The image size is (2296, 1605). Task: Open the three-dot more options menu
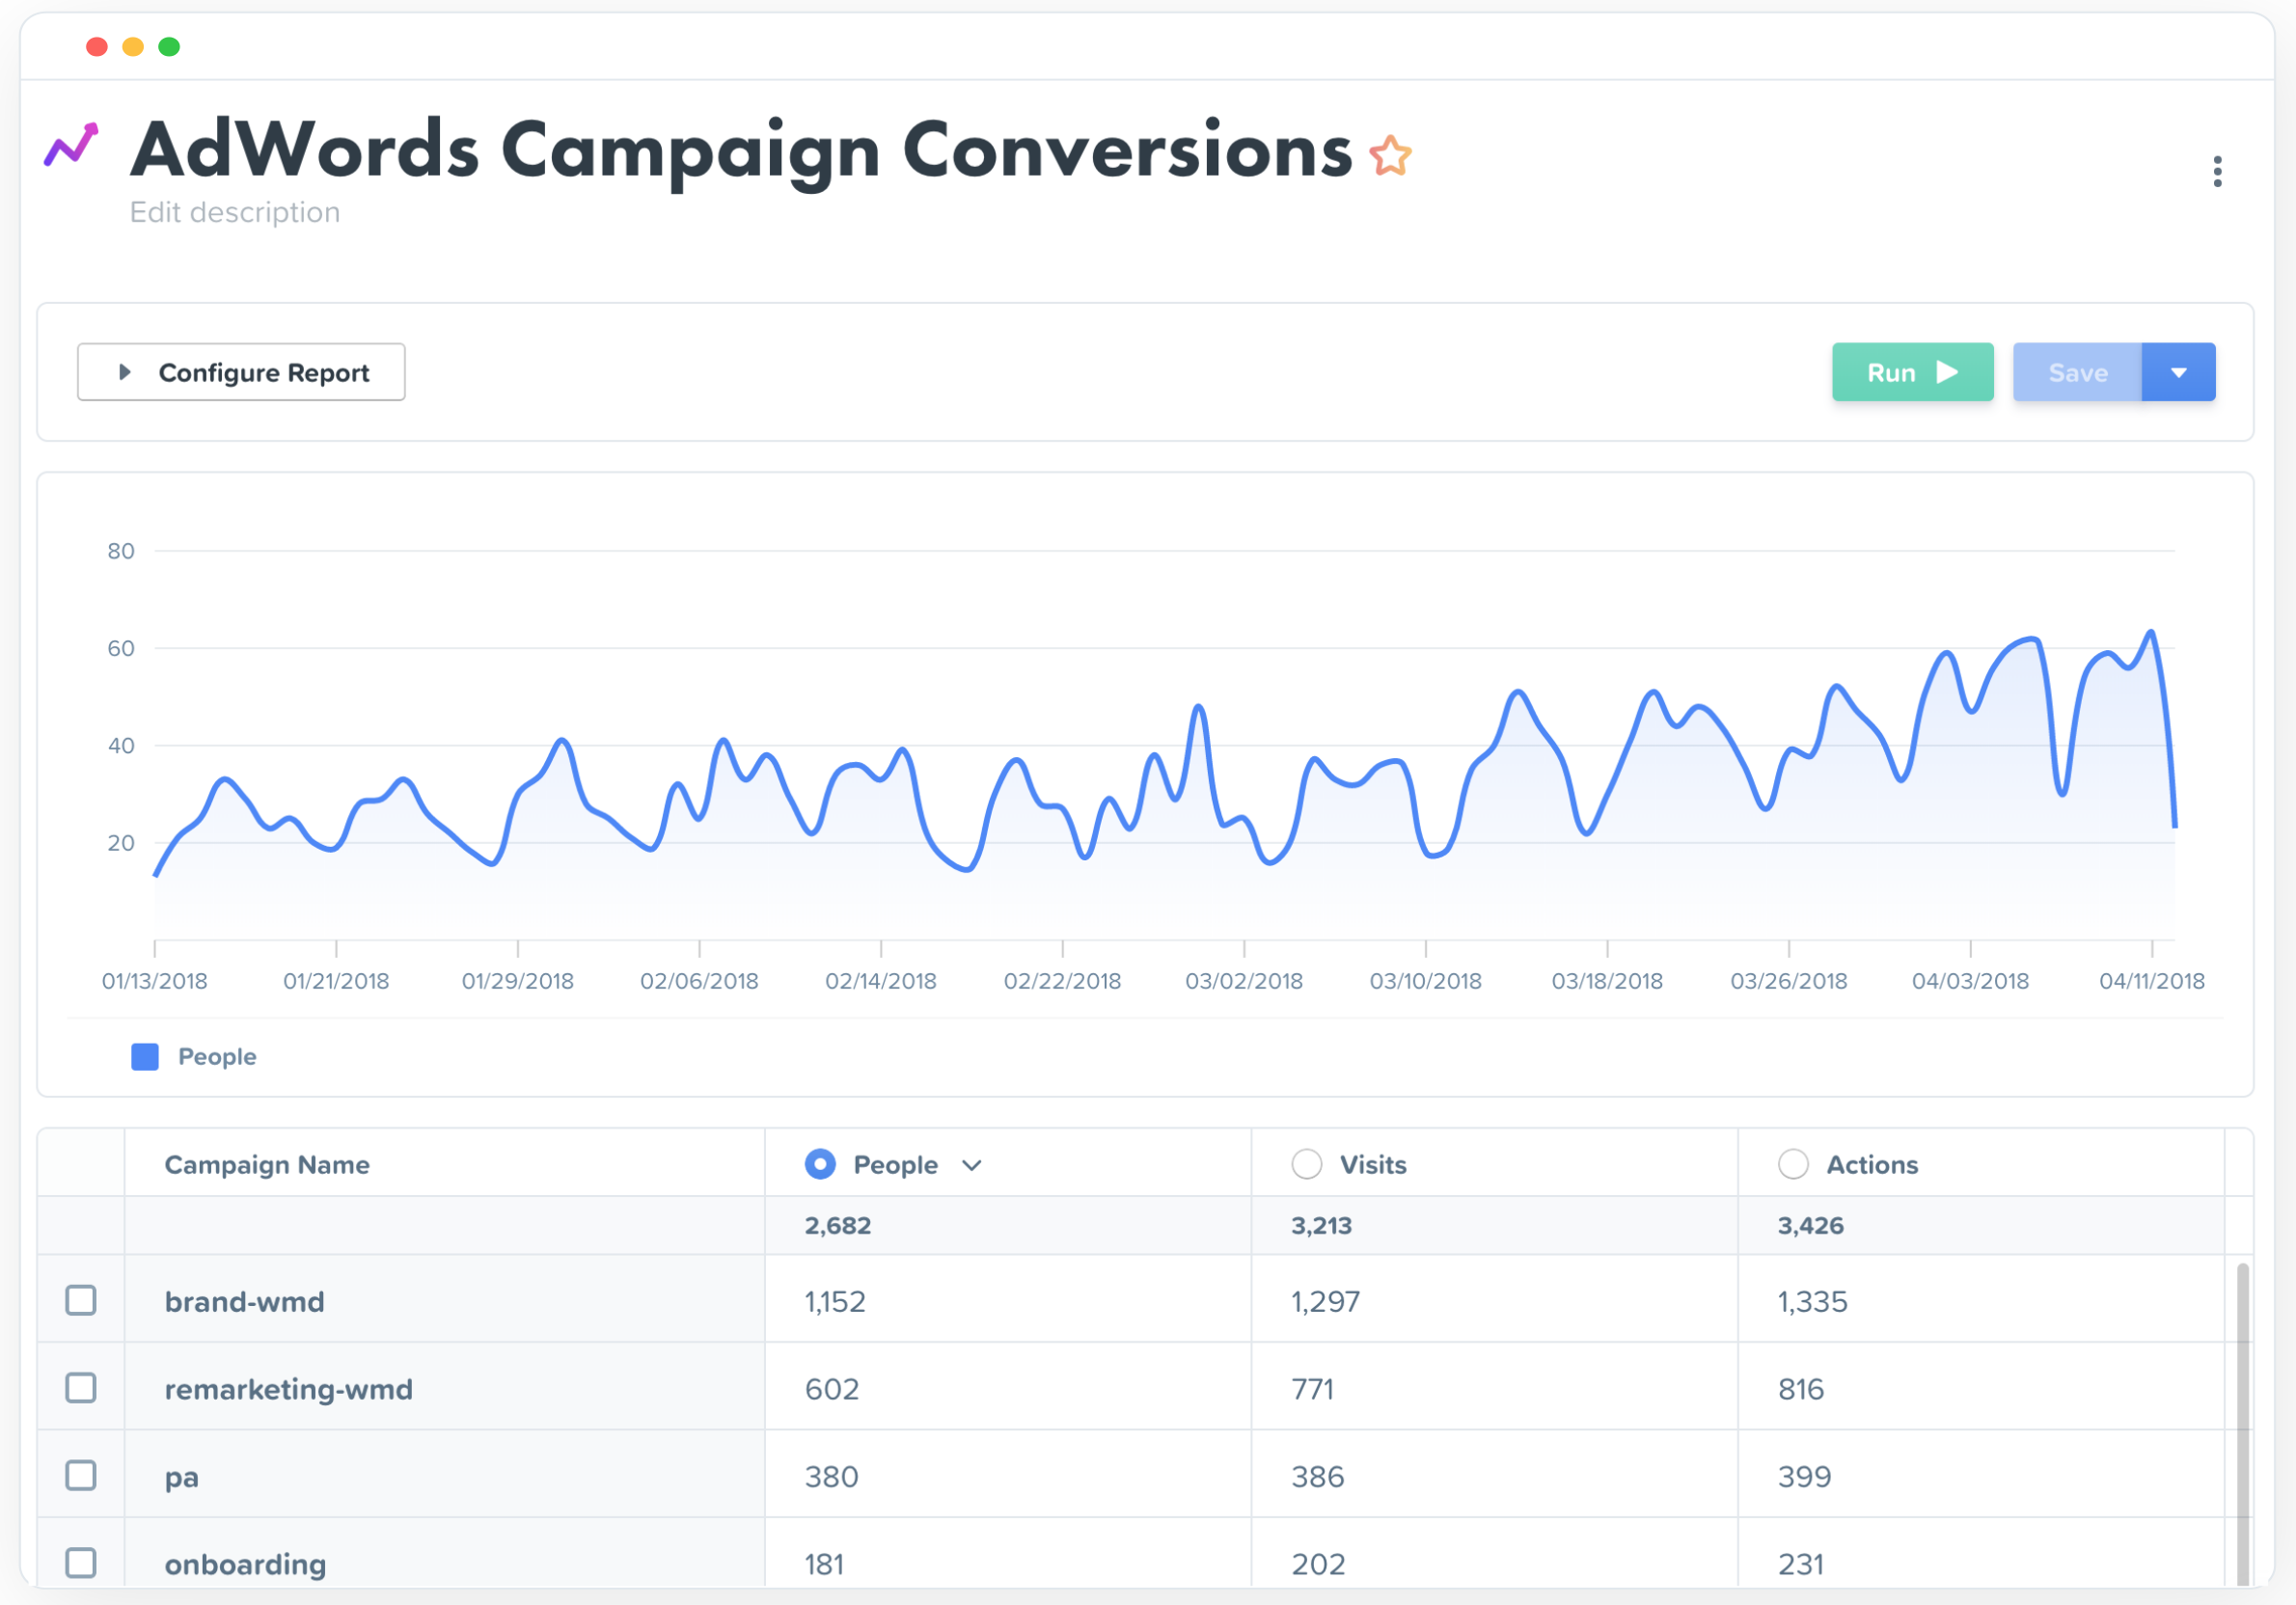pyautogui.click(x=2217, y=171)
